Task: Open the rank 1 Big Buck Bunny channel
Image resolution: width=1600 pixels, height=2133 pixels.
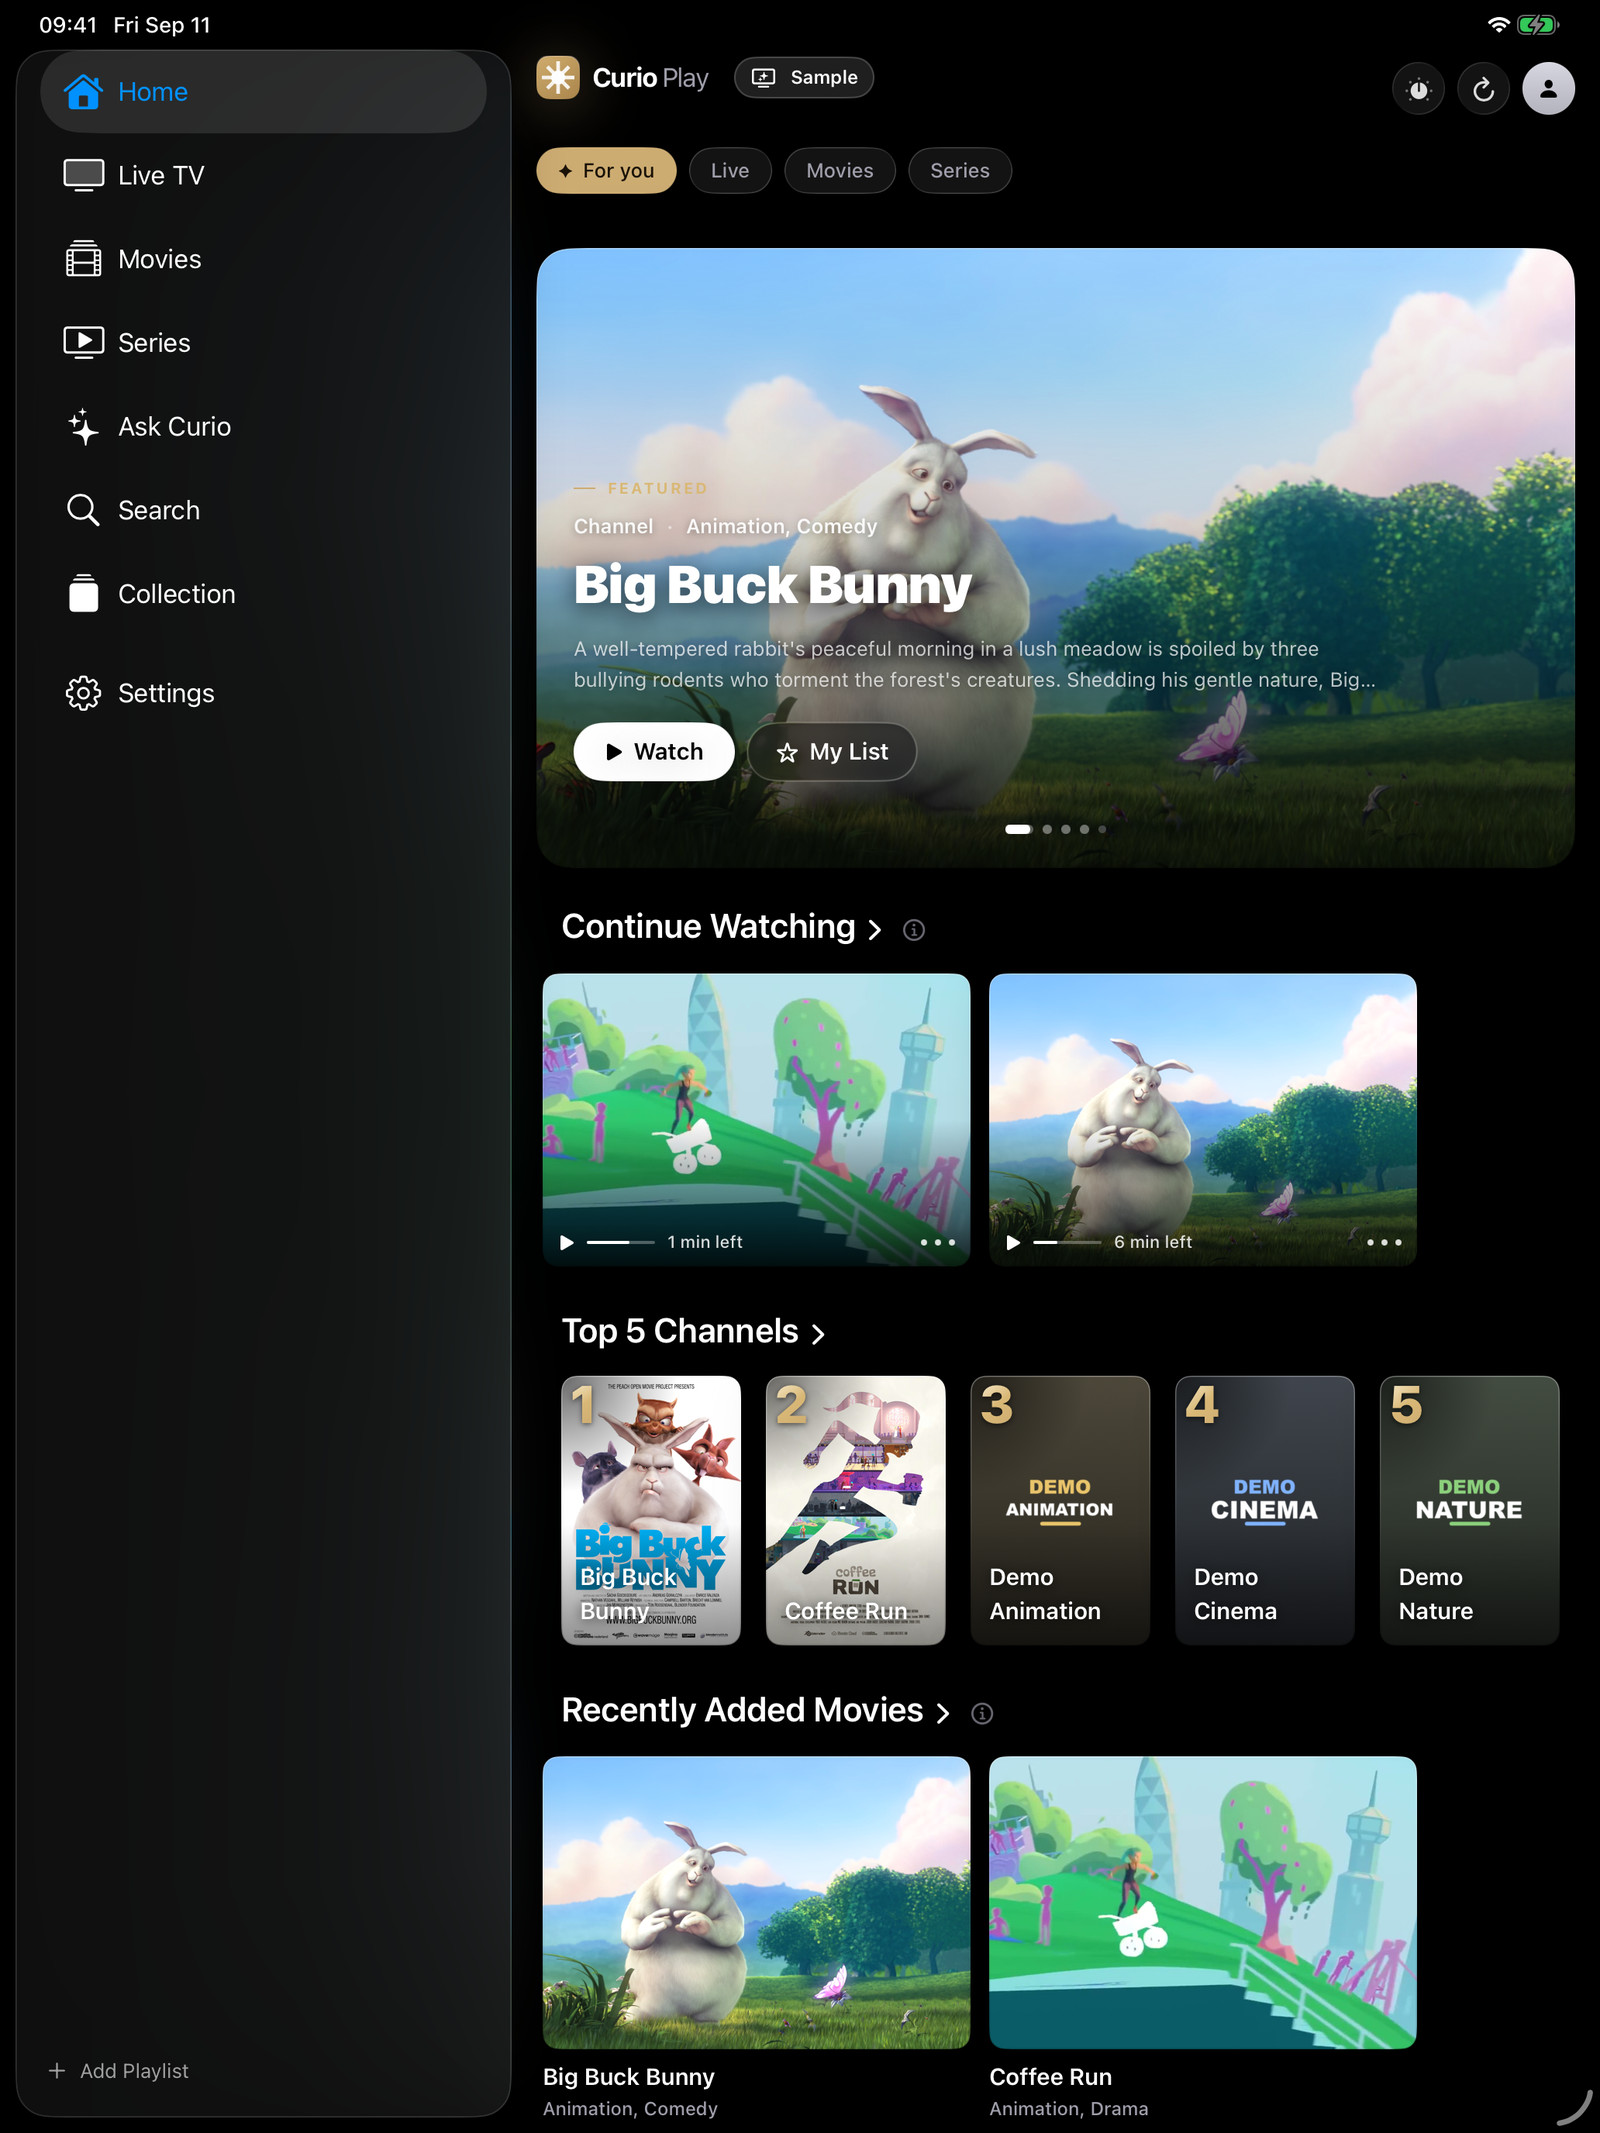Action: pyautogui.click(x=651, y=1510)
